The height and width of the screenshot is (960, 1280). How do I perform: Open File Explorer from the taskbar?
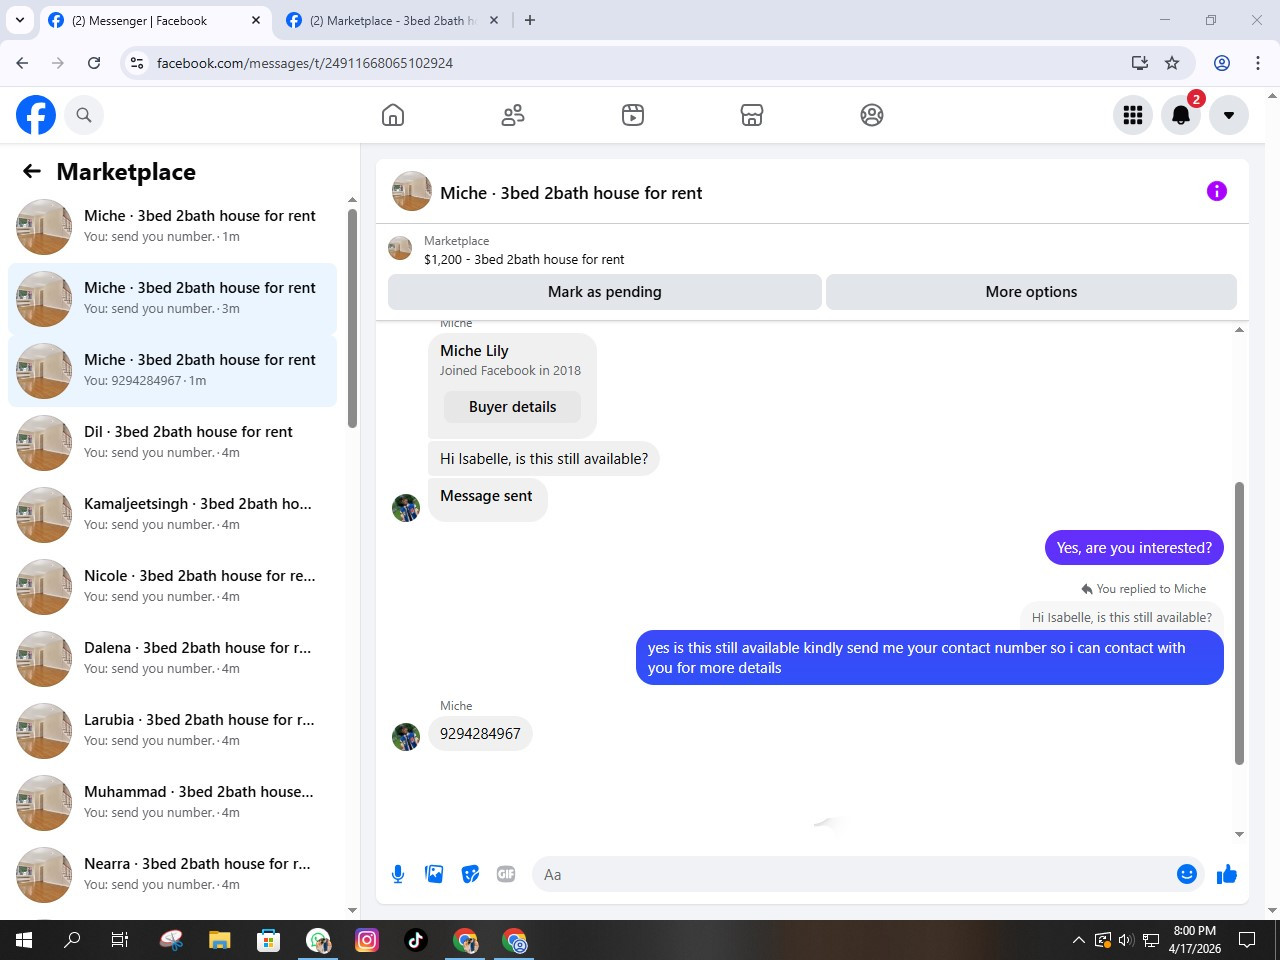pyautogui.click(x=220, y=940)
